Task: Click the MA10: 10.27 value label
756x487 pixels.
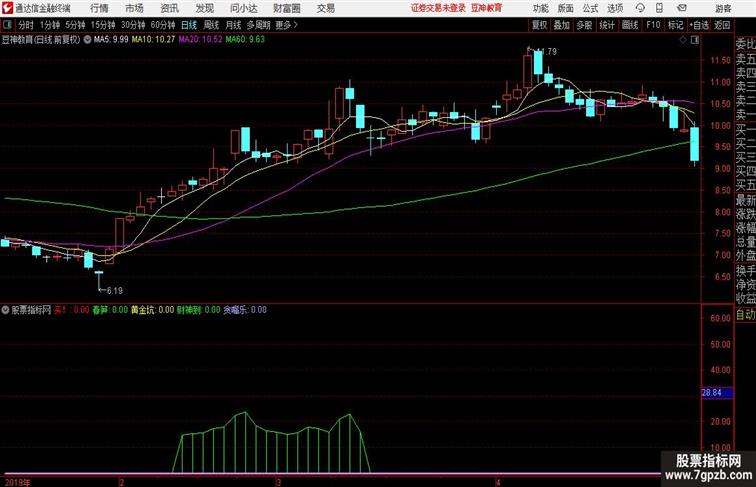Action: (x=153, y=40)
